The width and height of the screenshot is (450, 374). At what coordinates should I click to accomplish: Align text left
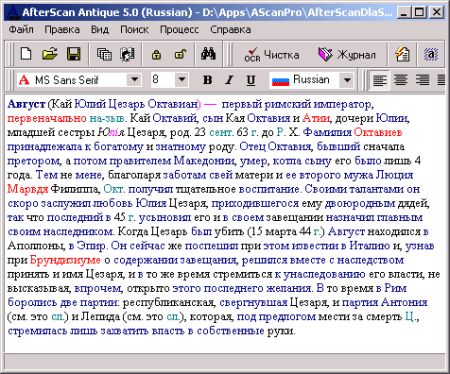380,80
